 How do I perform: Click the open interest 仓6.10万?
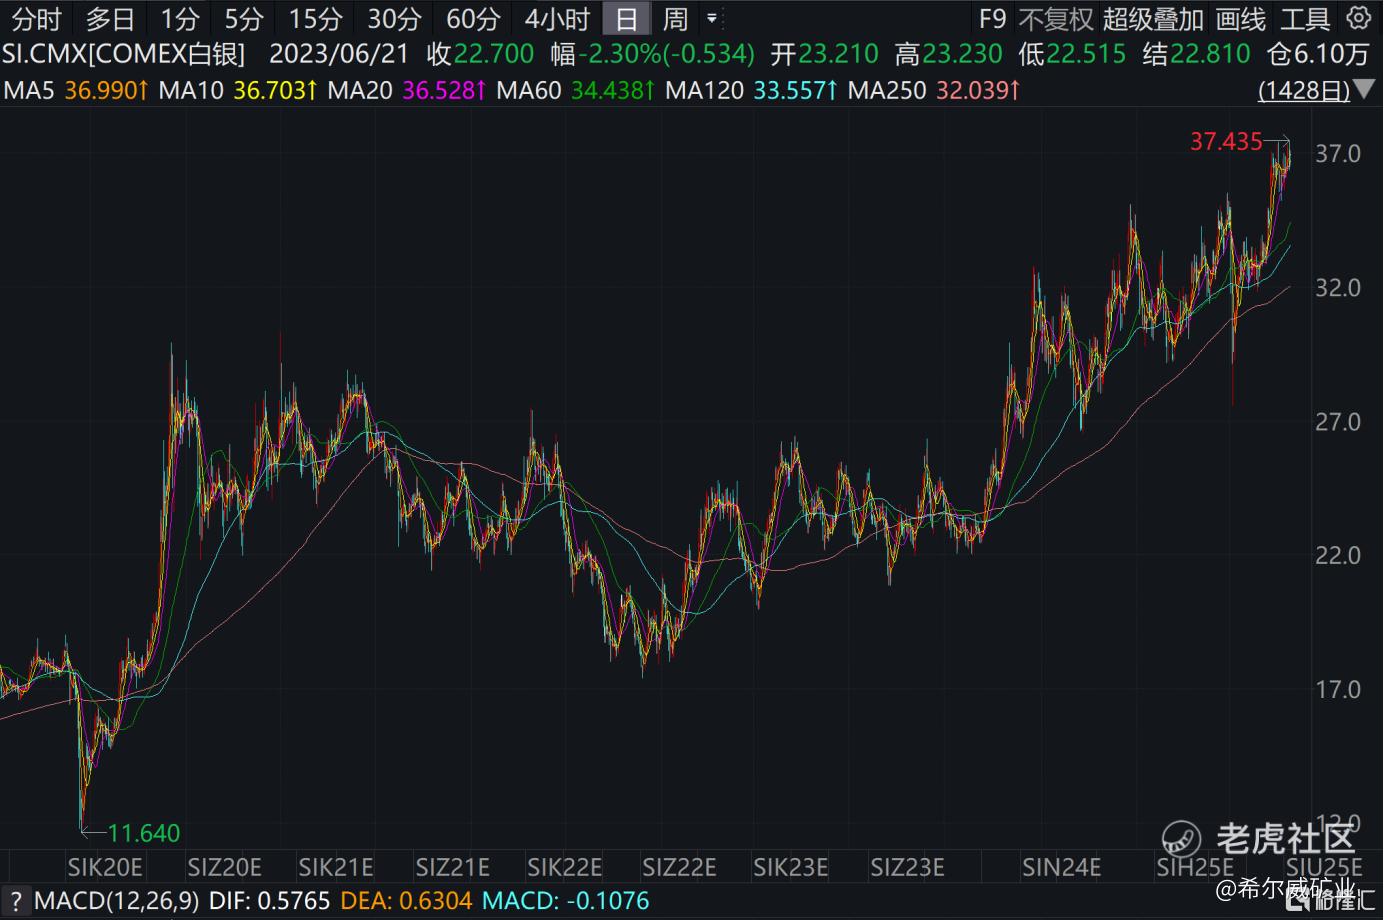pyautogui.click(x=1318, y=54)
